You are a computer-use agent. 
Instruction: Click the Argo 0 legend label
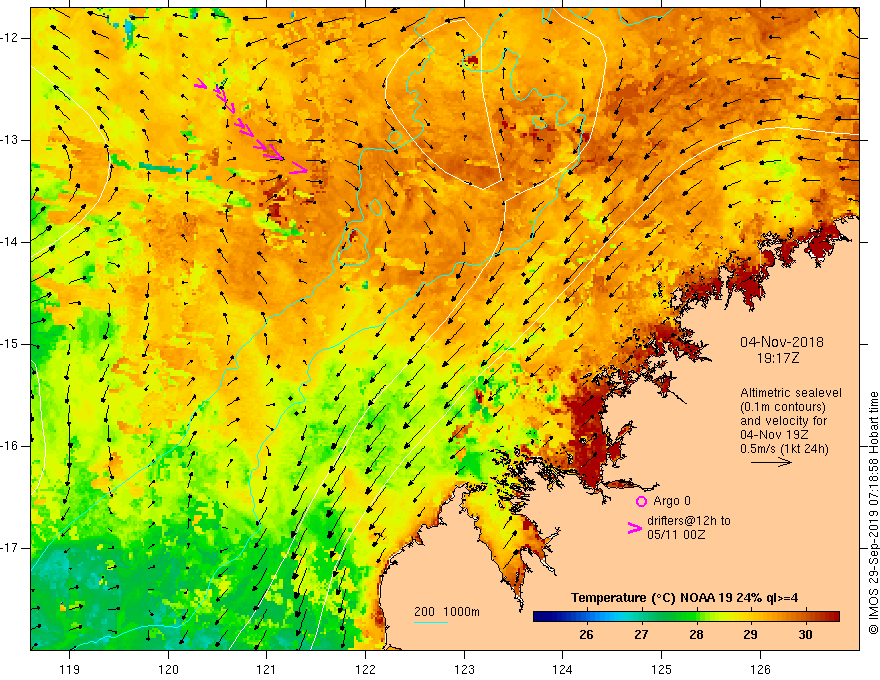pos(672,501)
